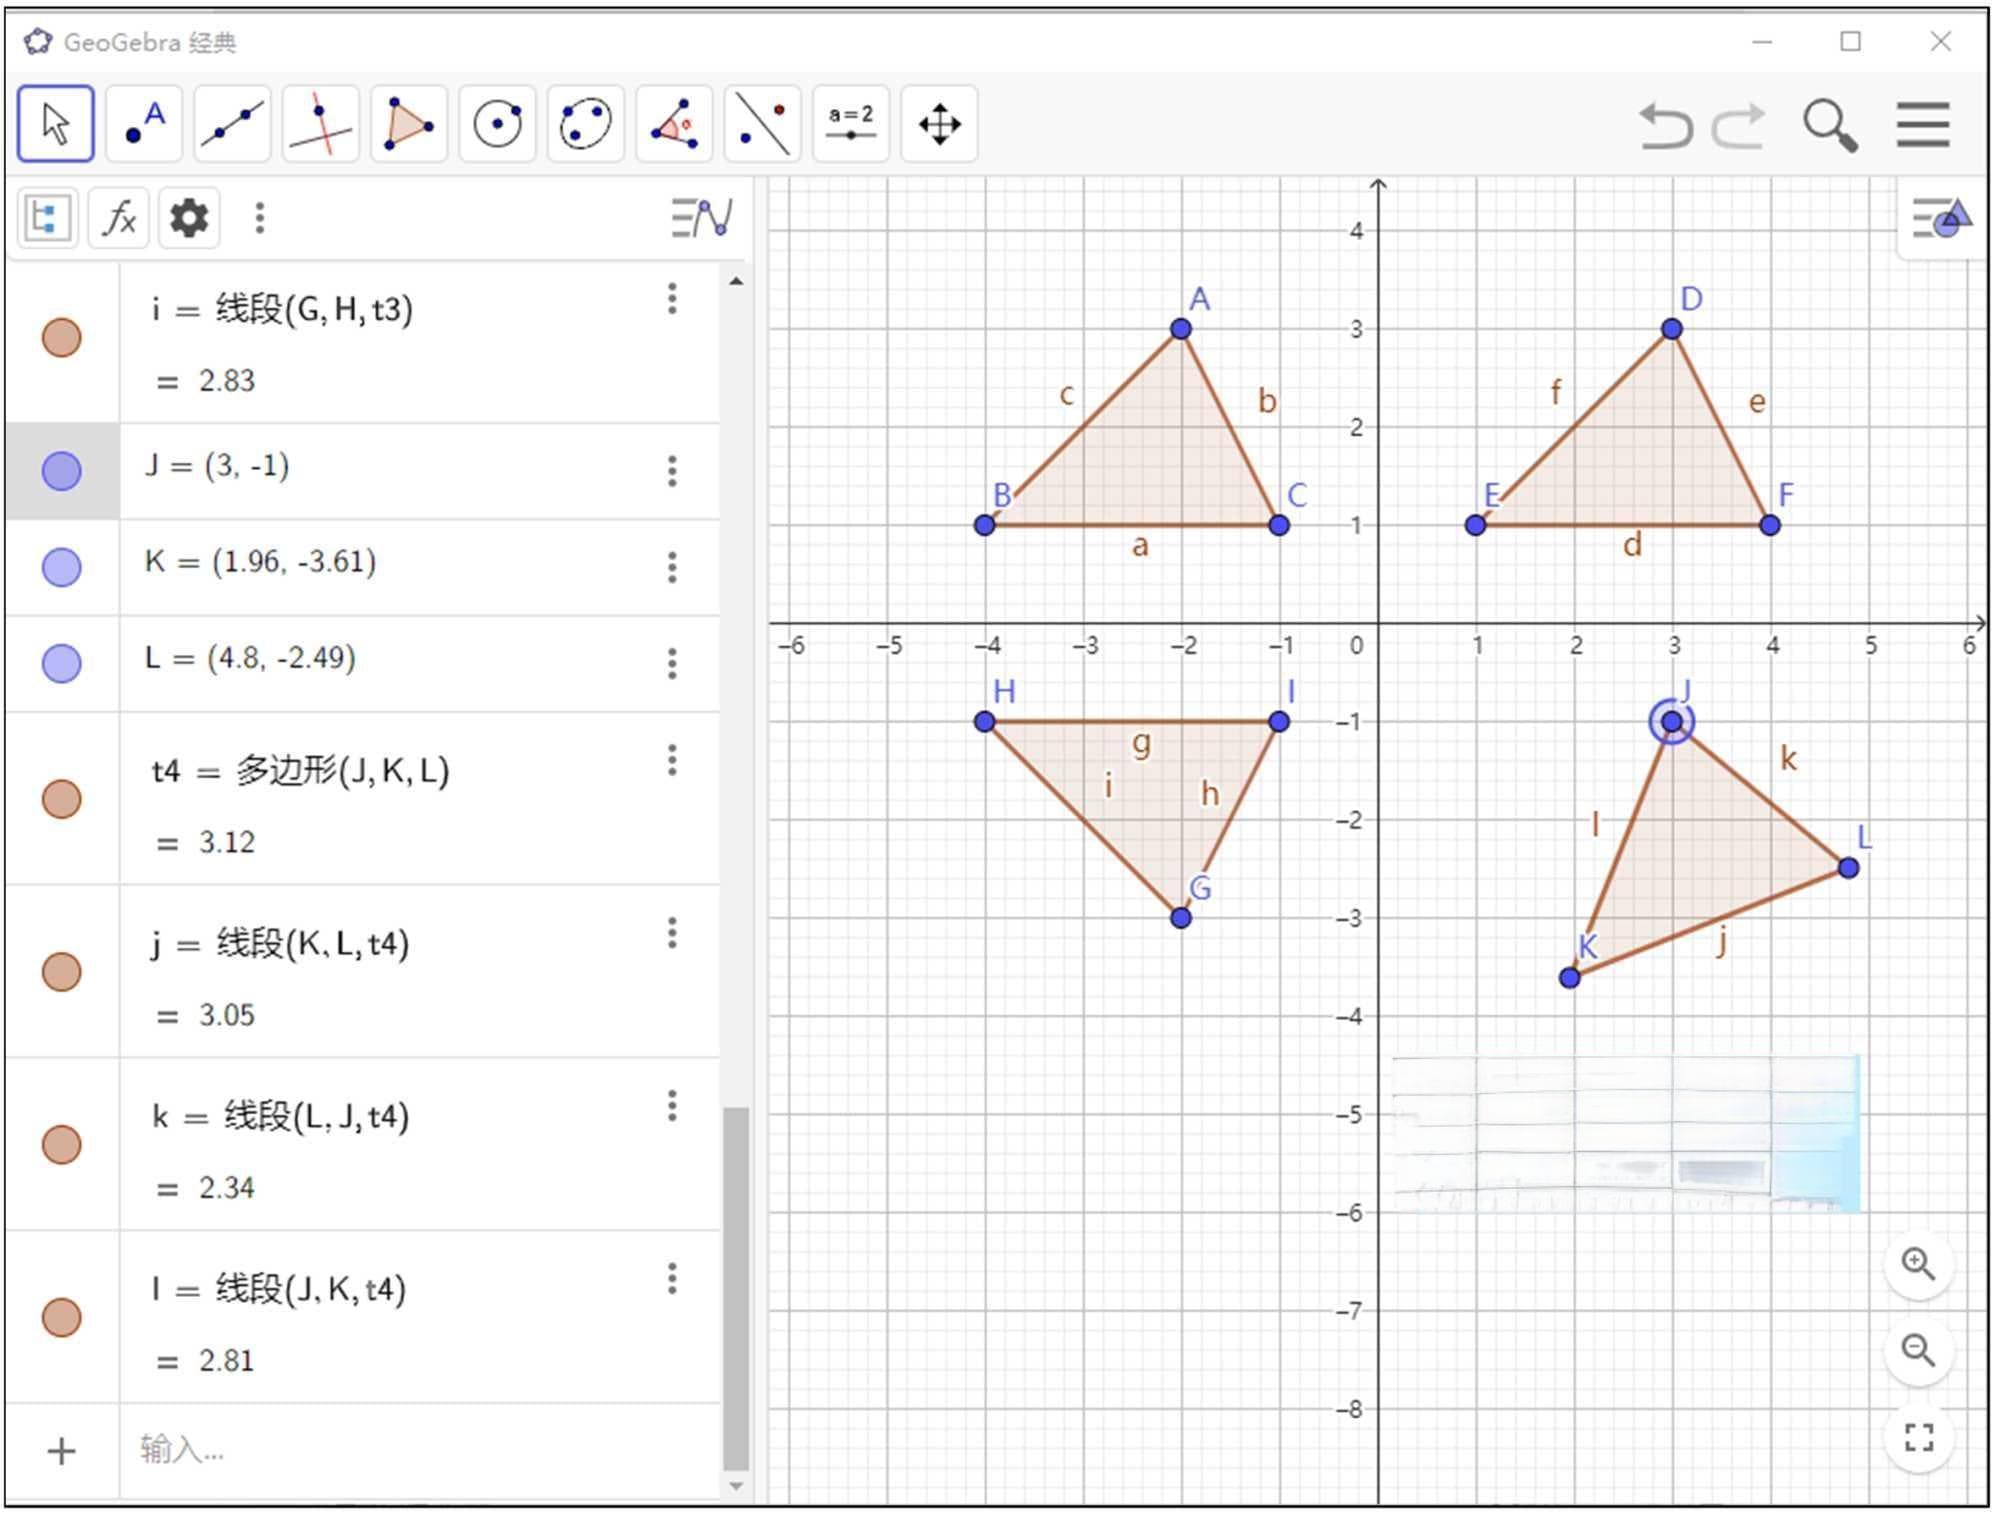Screen dimensions: 2000x1517
Task: Select the Ellipse conic tool
Action: 585,124
